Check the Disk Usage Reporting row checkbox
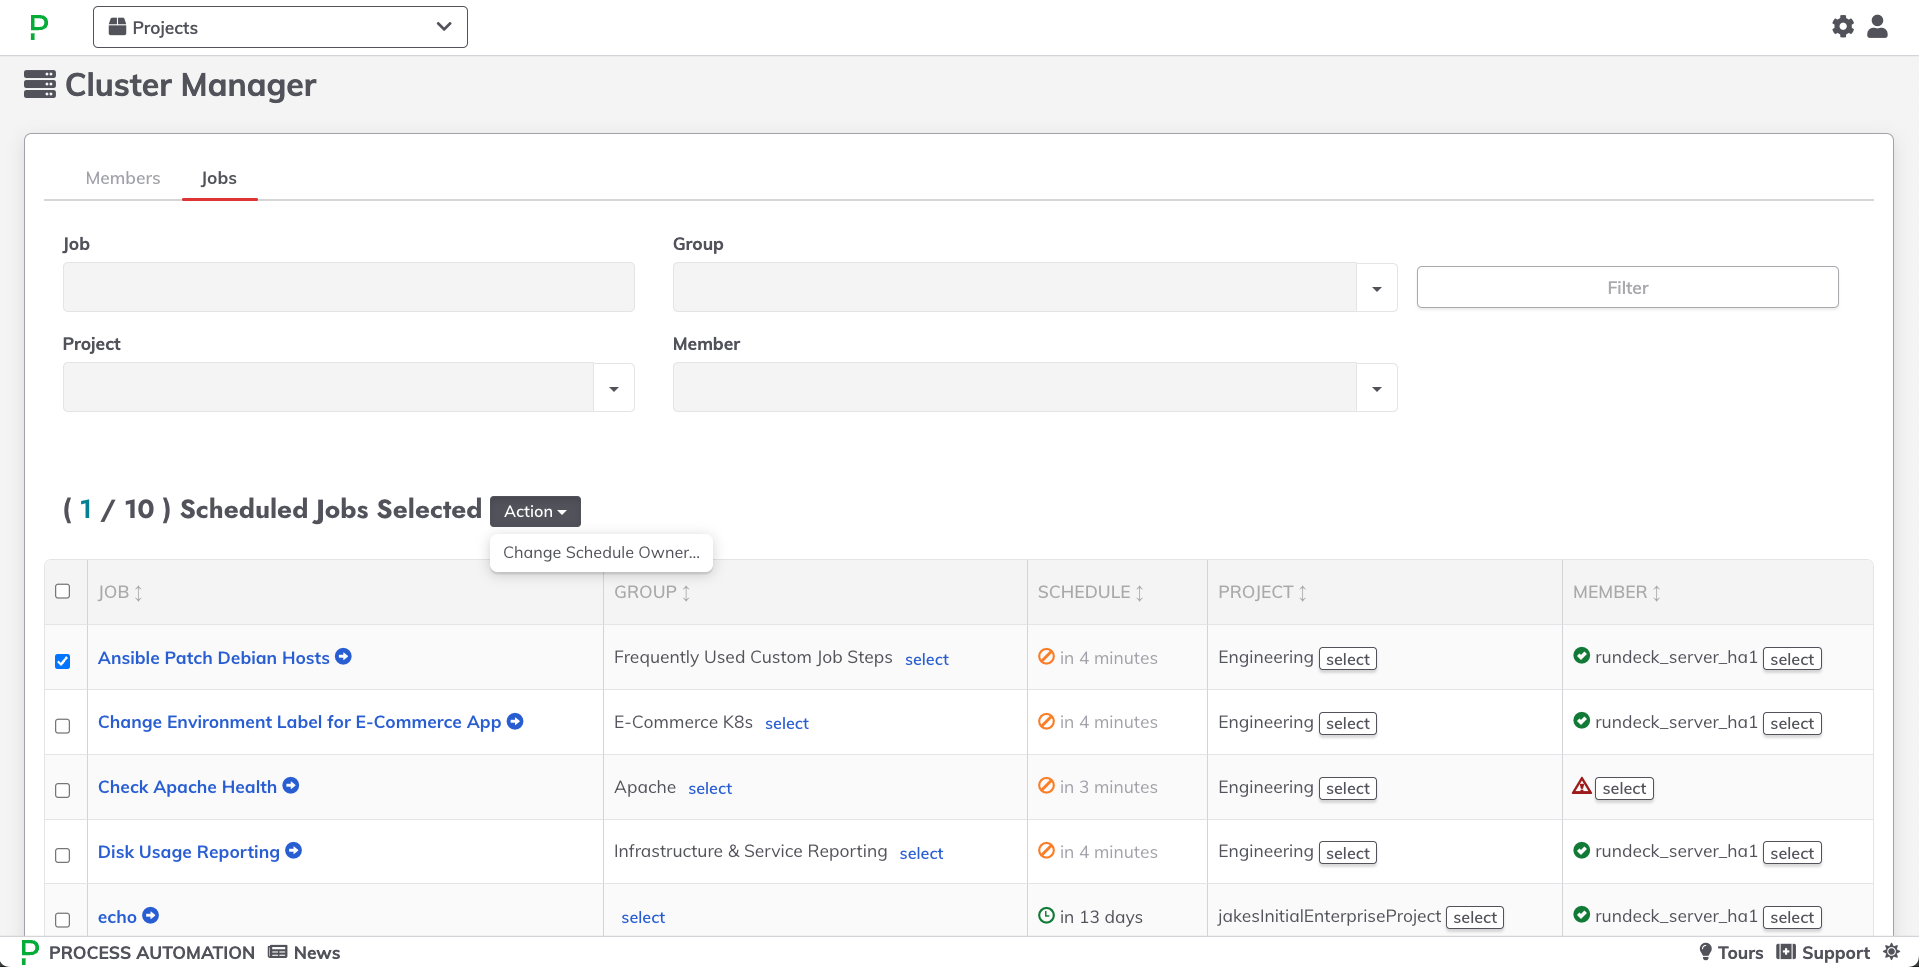The image size is (1919, 967). point(63,855)
